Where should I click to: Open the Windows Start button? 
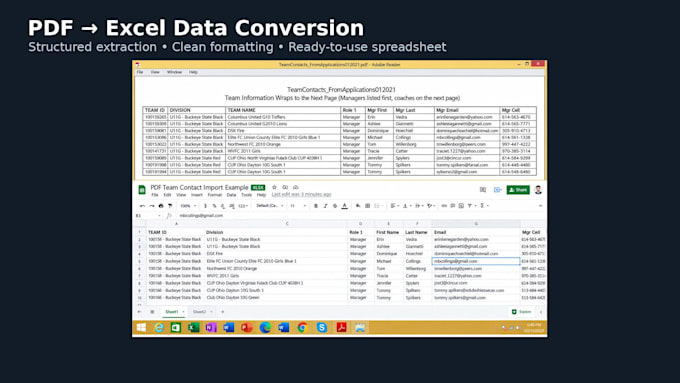tap(141, 327)
